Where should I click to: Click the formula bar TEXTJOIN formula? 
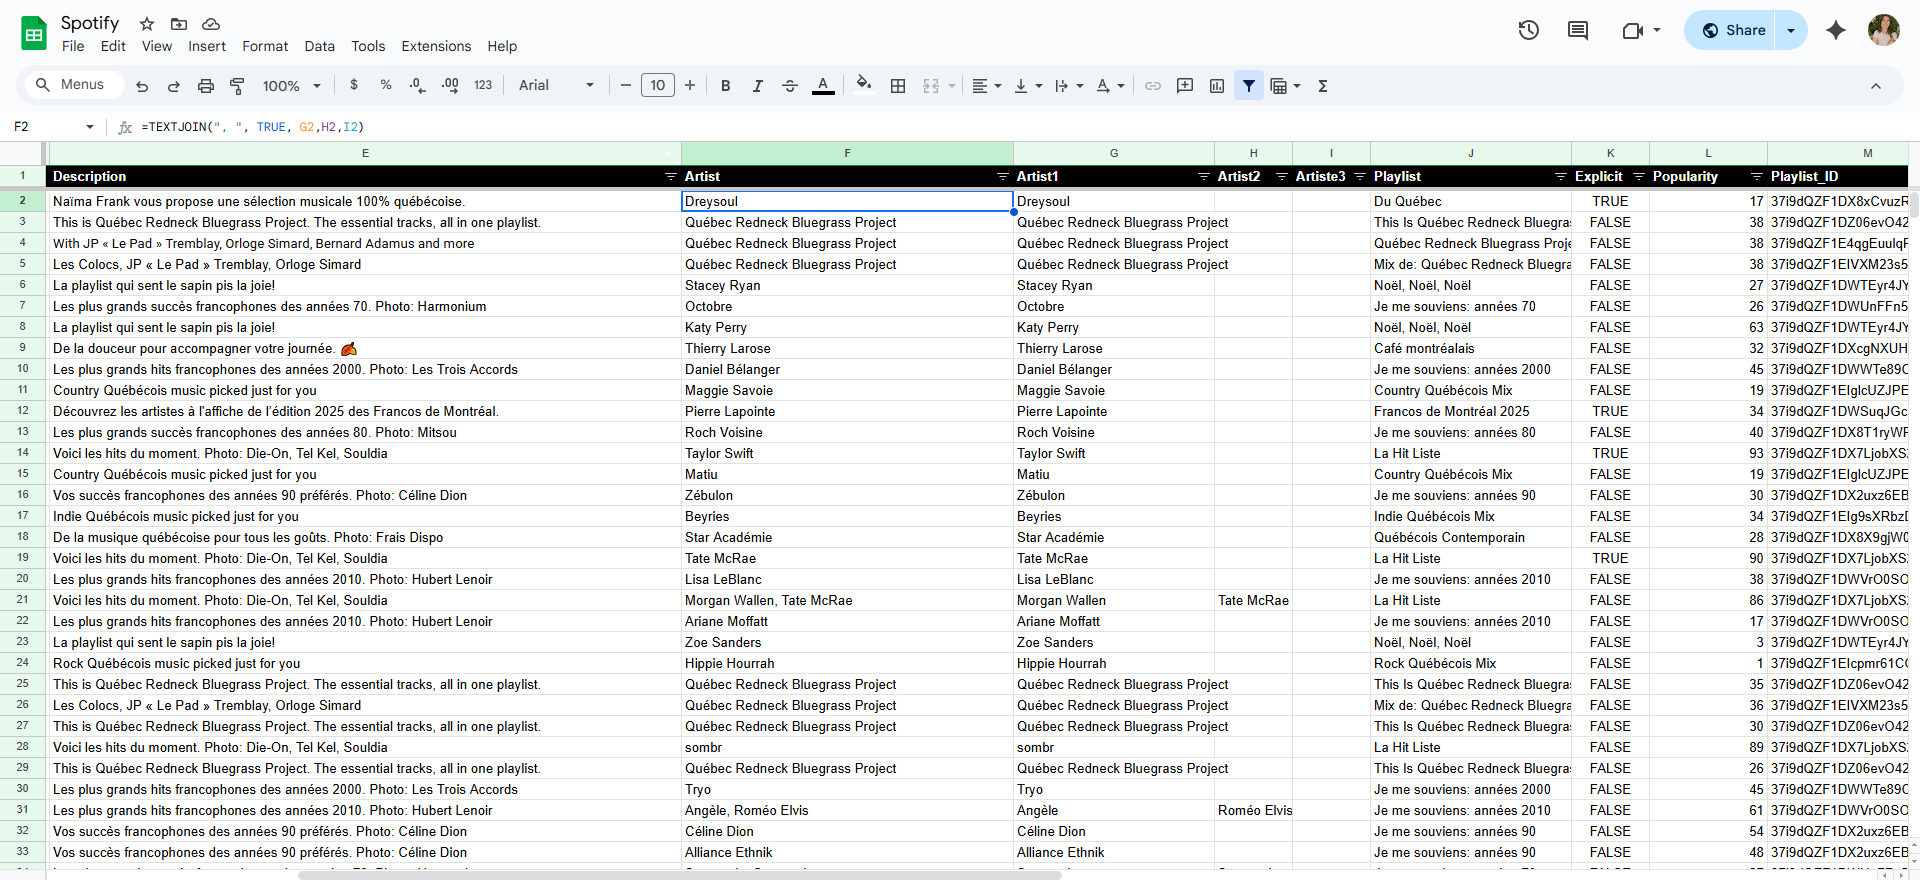[253, 127]
